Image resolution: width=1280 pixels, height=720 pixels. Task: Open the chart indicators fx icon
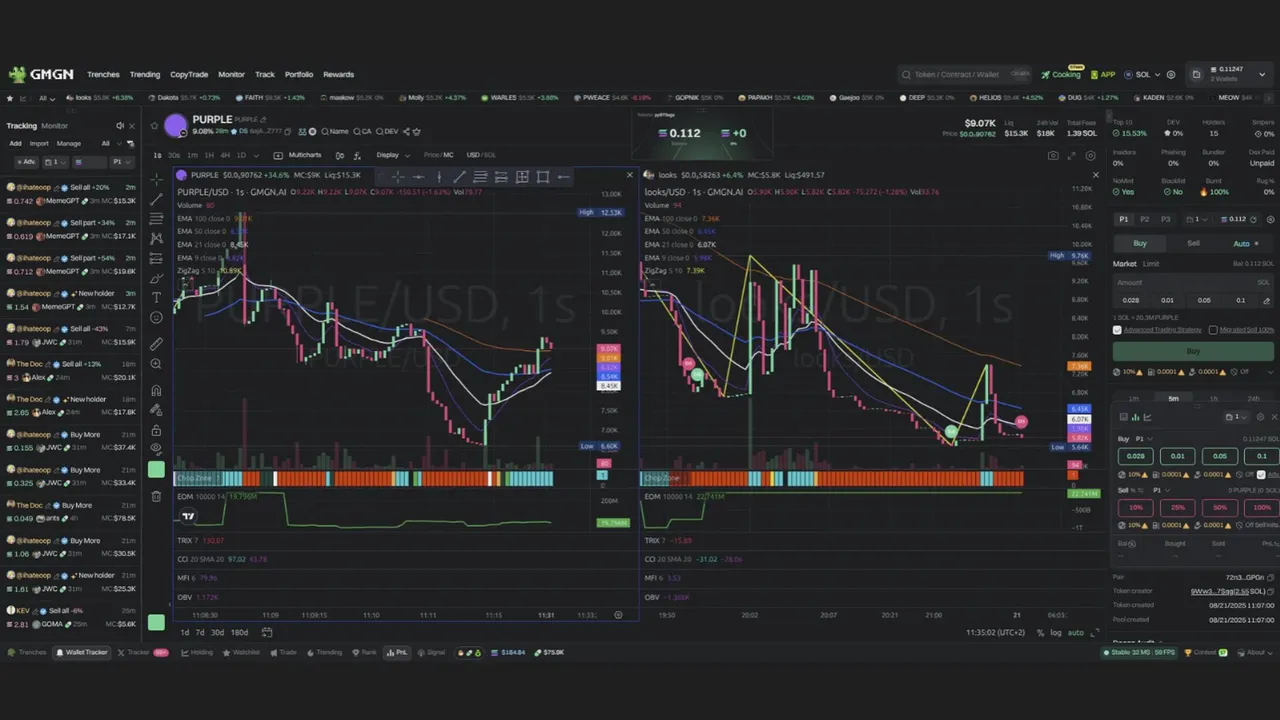pyautogui.click(x=357, y=155)
